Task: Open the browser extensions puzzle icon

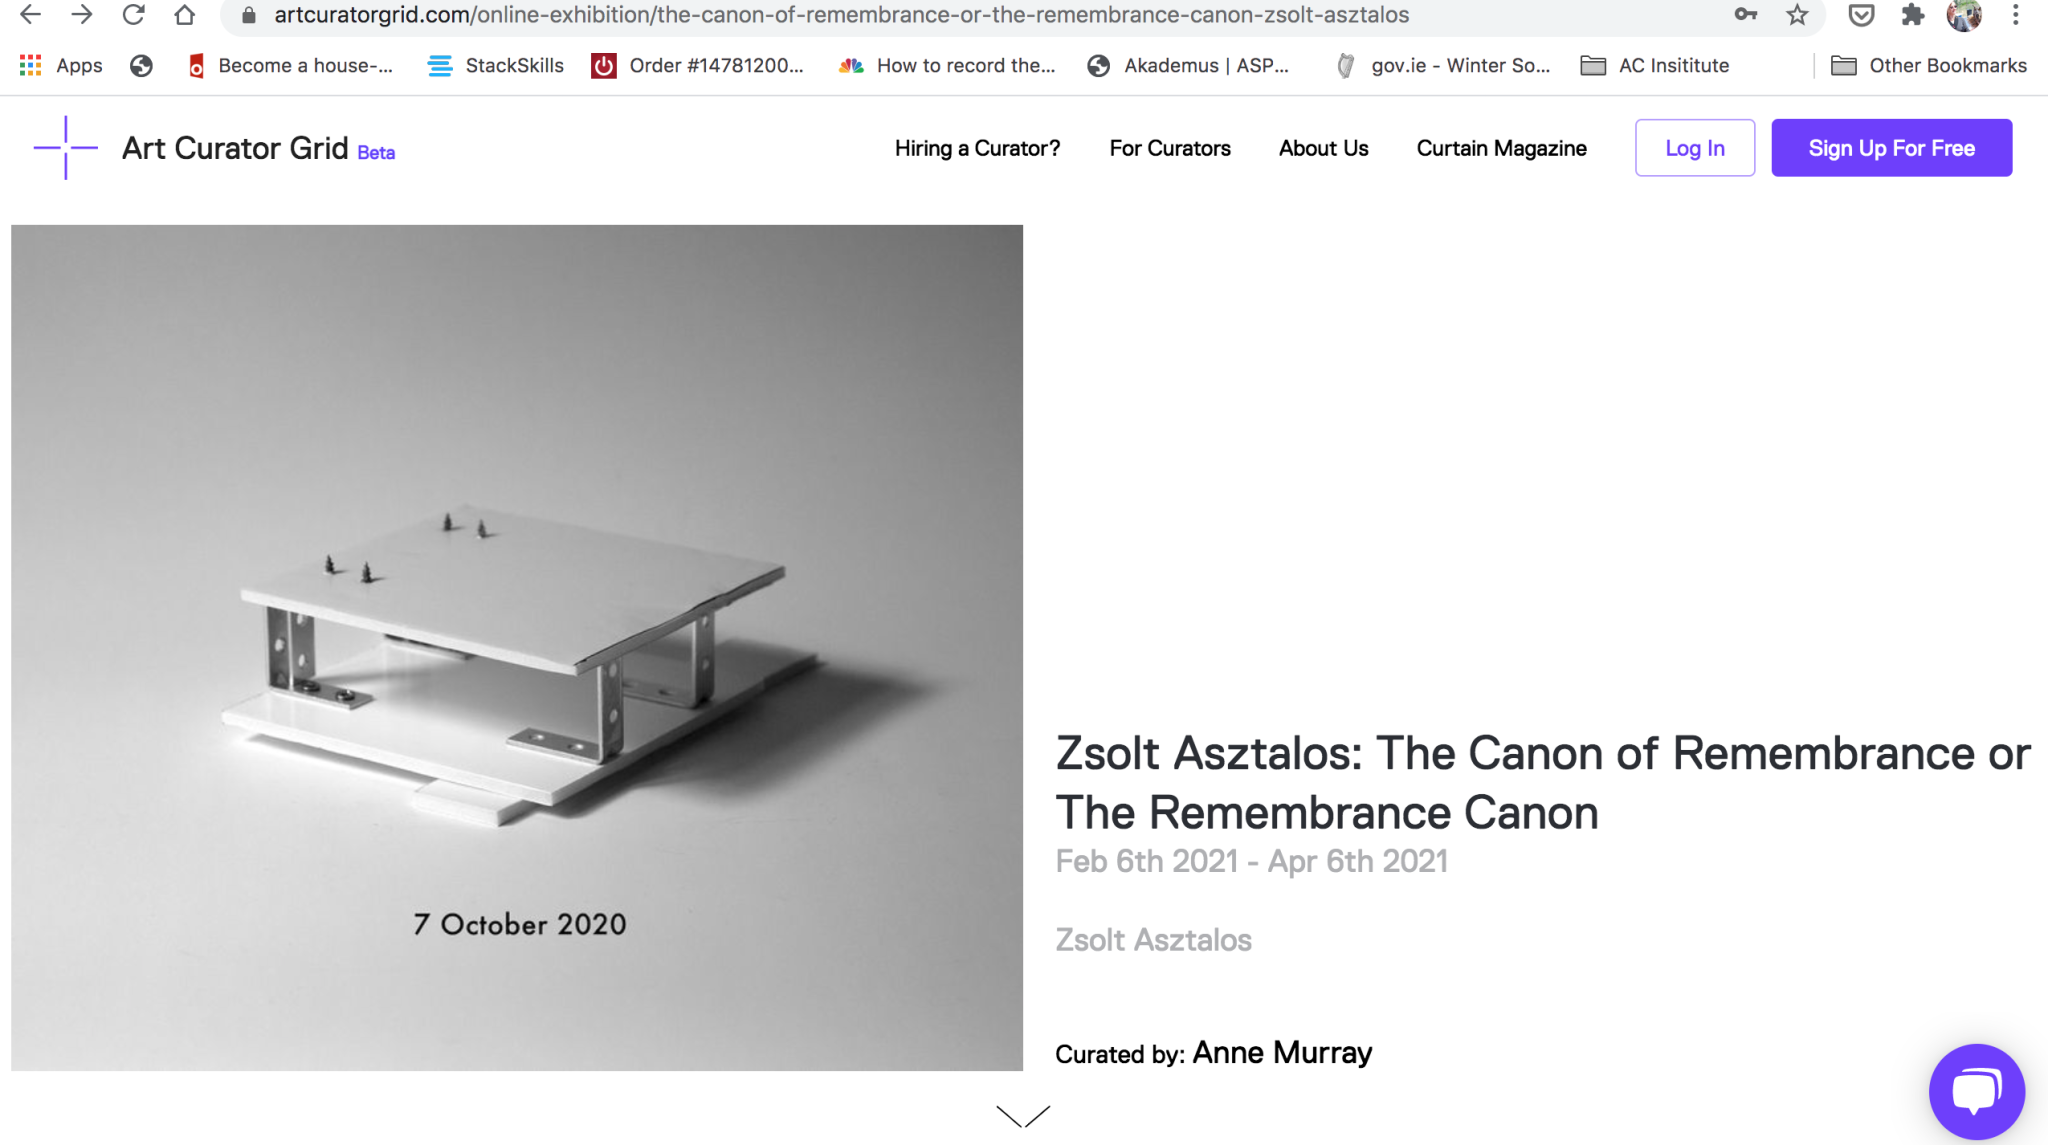Action: coord(1912,15)
